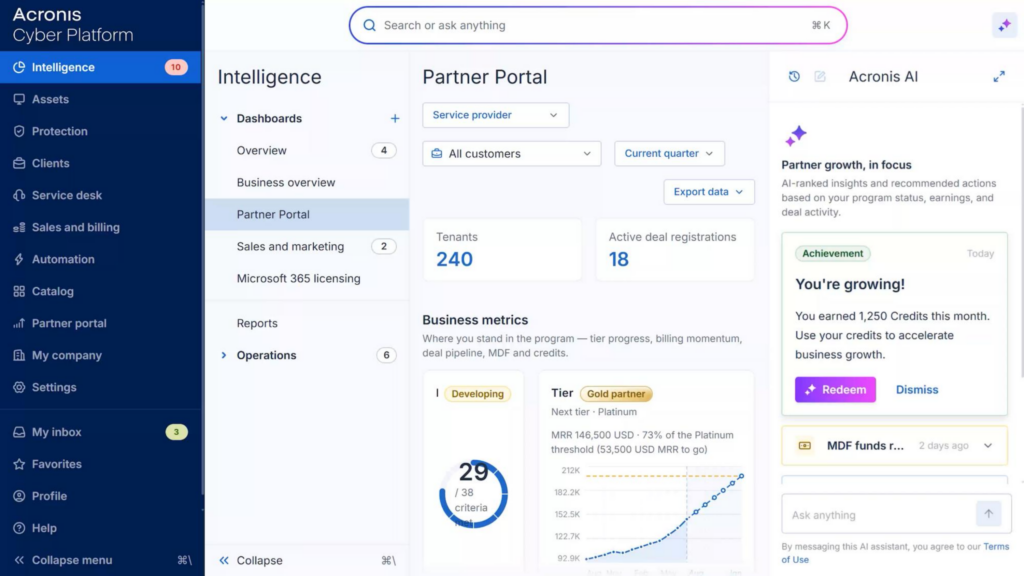Start new chat with edit icon
Screen dimensions: 1024x576
820,76
